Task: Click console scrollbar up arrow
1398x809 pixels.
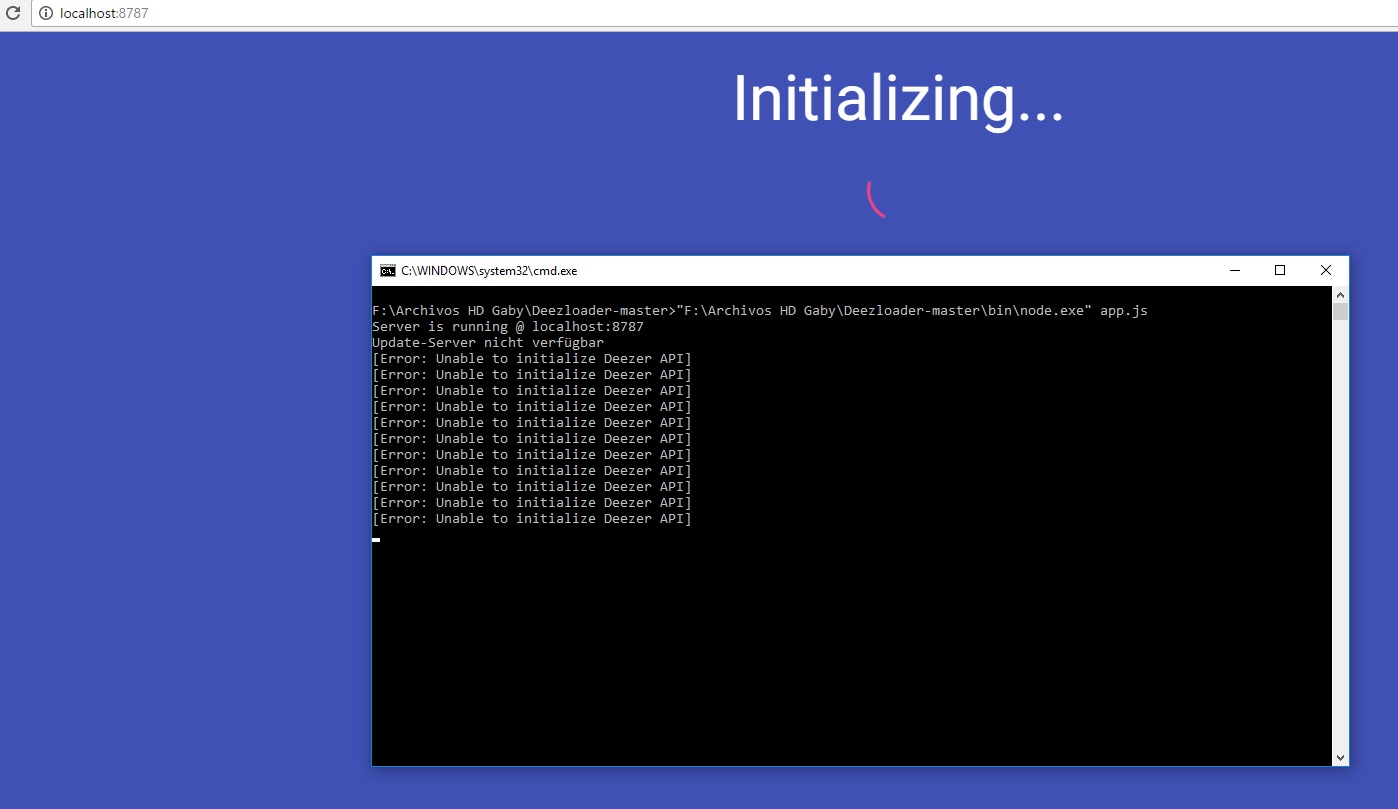Action: tap(1341, 294)
